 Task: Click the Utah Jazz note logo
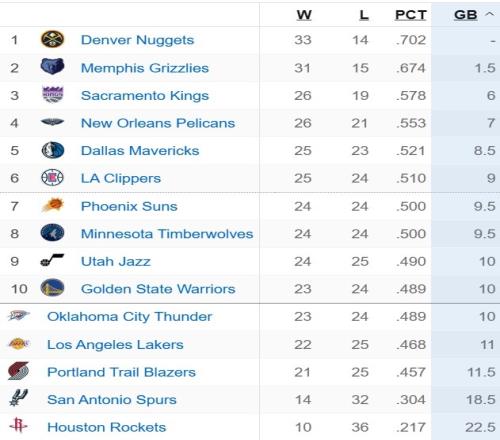(52, 260)
